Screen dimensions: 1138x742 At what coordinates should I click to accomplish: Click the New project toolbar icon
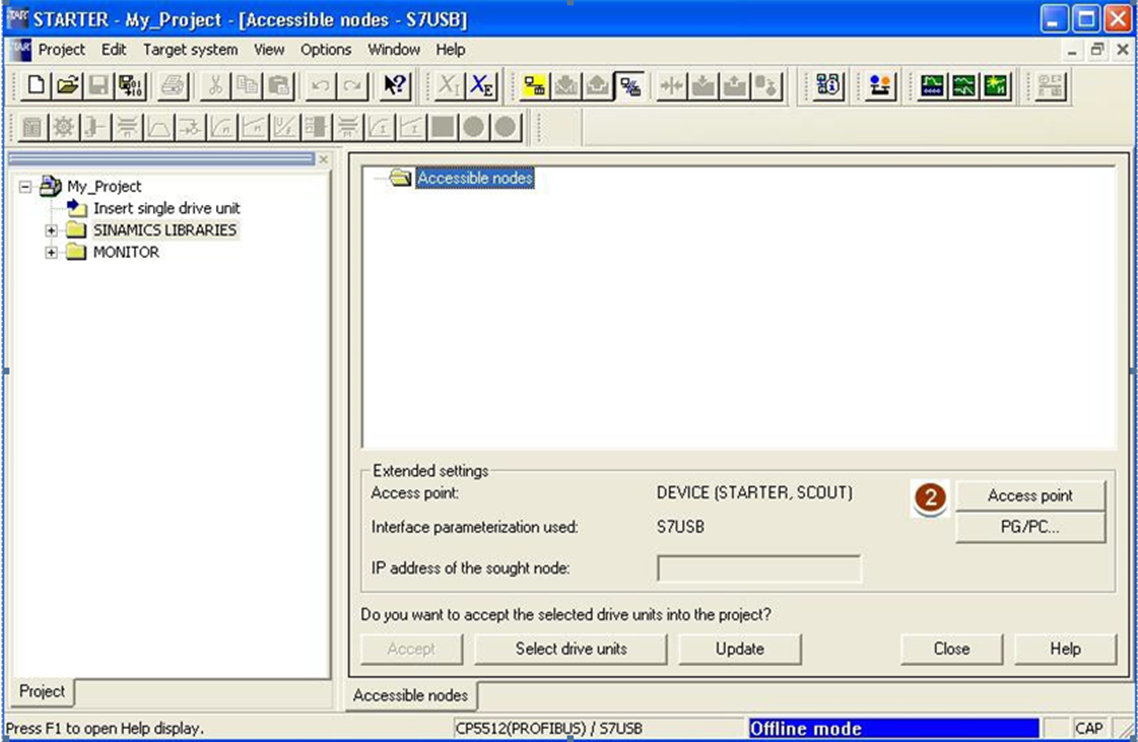pyautogui.click(x=36, y=86)
